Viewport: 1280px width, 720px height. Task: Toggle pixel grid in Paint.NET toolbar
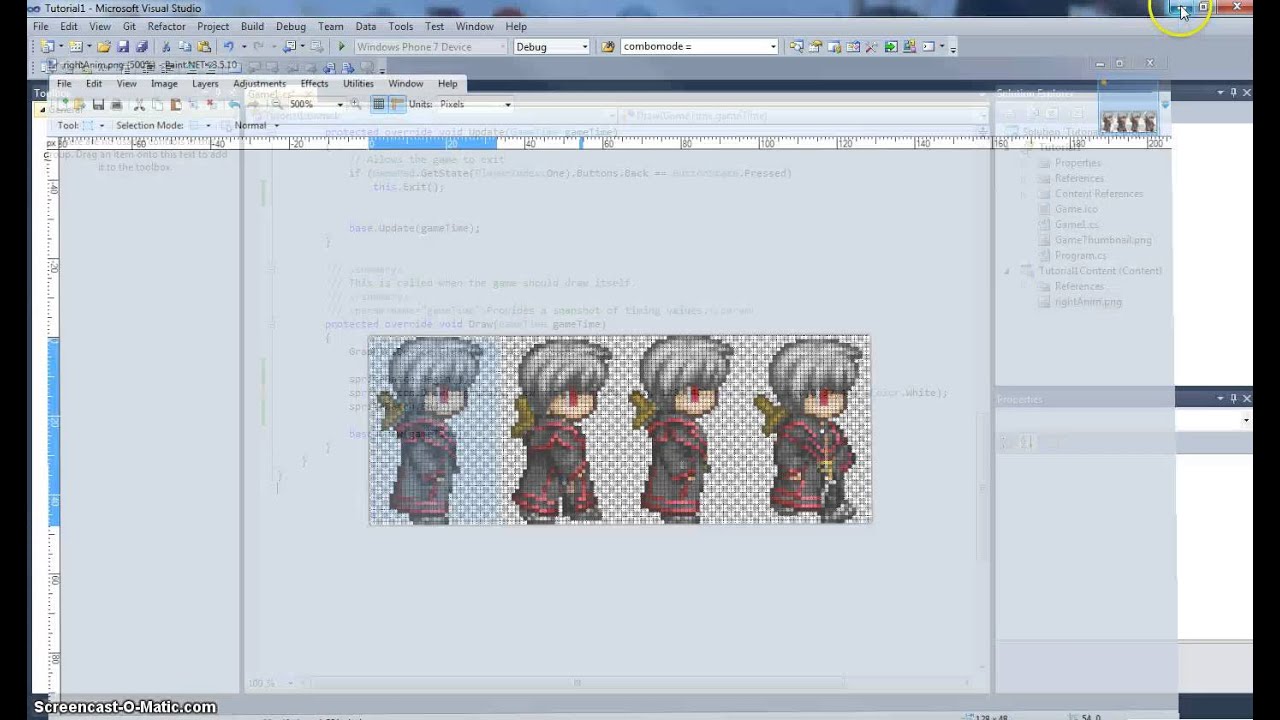pos(379,104)
